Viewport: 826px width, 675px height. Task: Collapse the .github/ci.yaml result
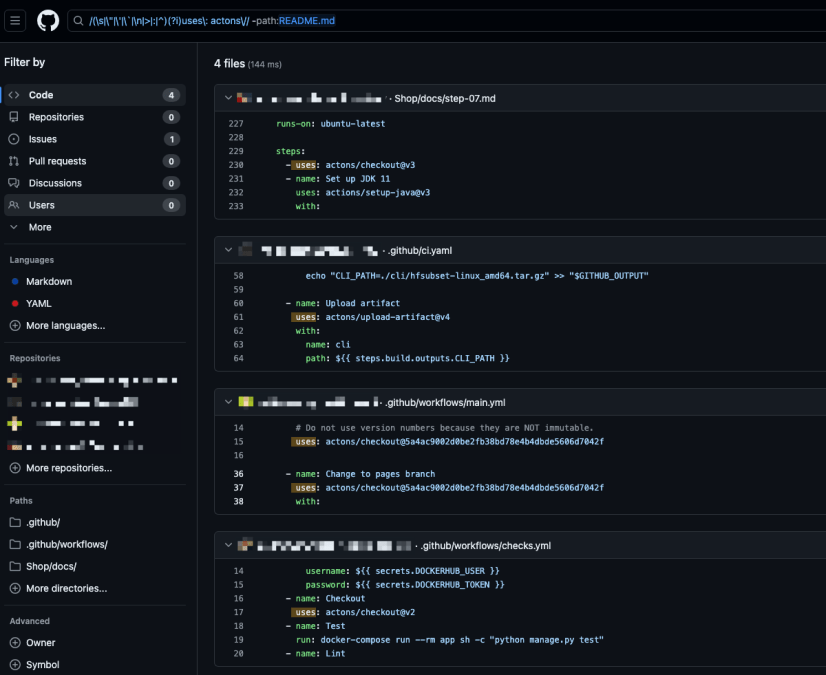tap(228, 250)
